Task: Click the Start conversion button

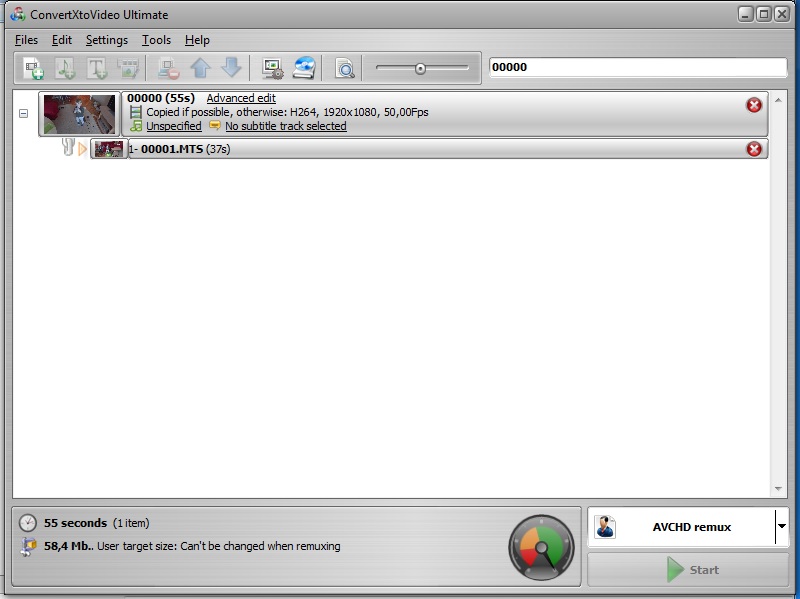Action: click(688, 570)
